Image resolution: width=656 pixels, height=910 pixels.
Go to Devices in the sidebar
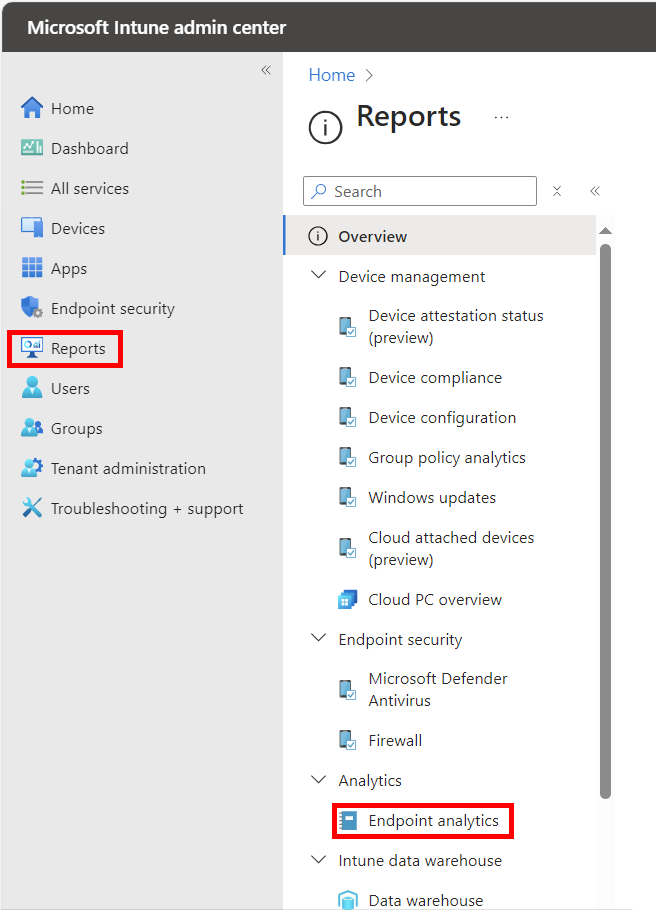(x=78, y=229)
